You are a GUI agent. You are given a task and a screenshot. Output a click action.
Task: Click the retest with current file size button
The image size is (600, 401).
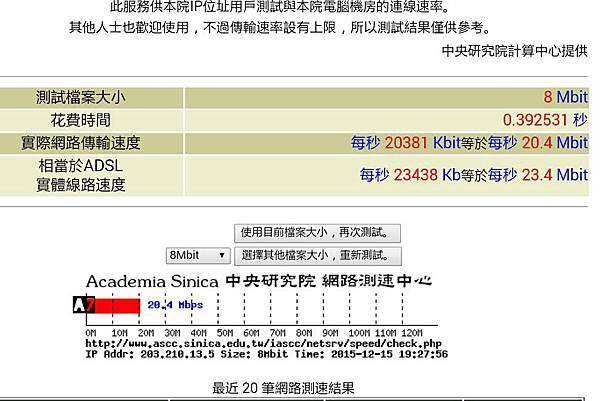coord(317,233)
